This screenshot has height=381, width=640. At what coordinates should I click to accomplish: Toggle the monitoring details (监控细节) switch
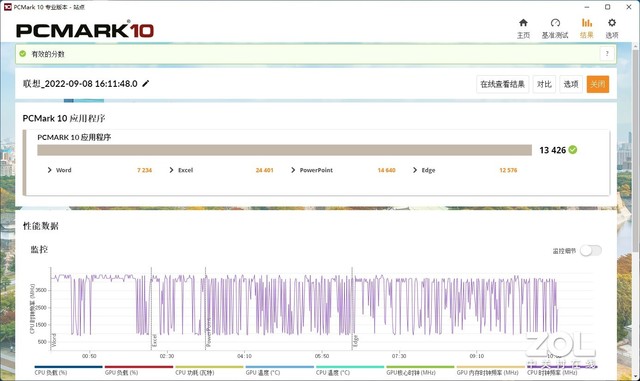(x=591, y=250)
